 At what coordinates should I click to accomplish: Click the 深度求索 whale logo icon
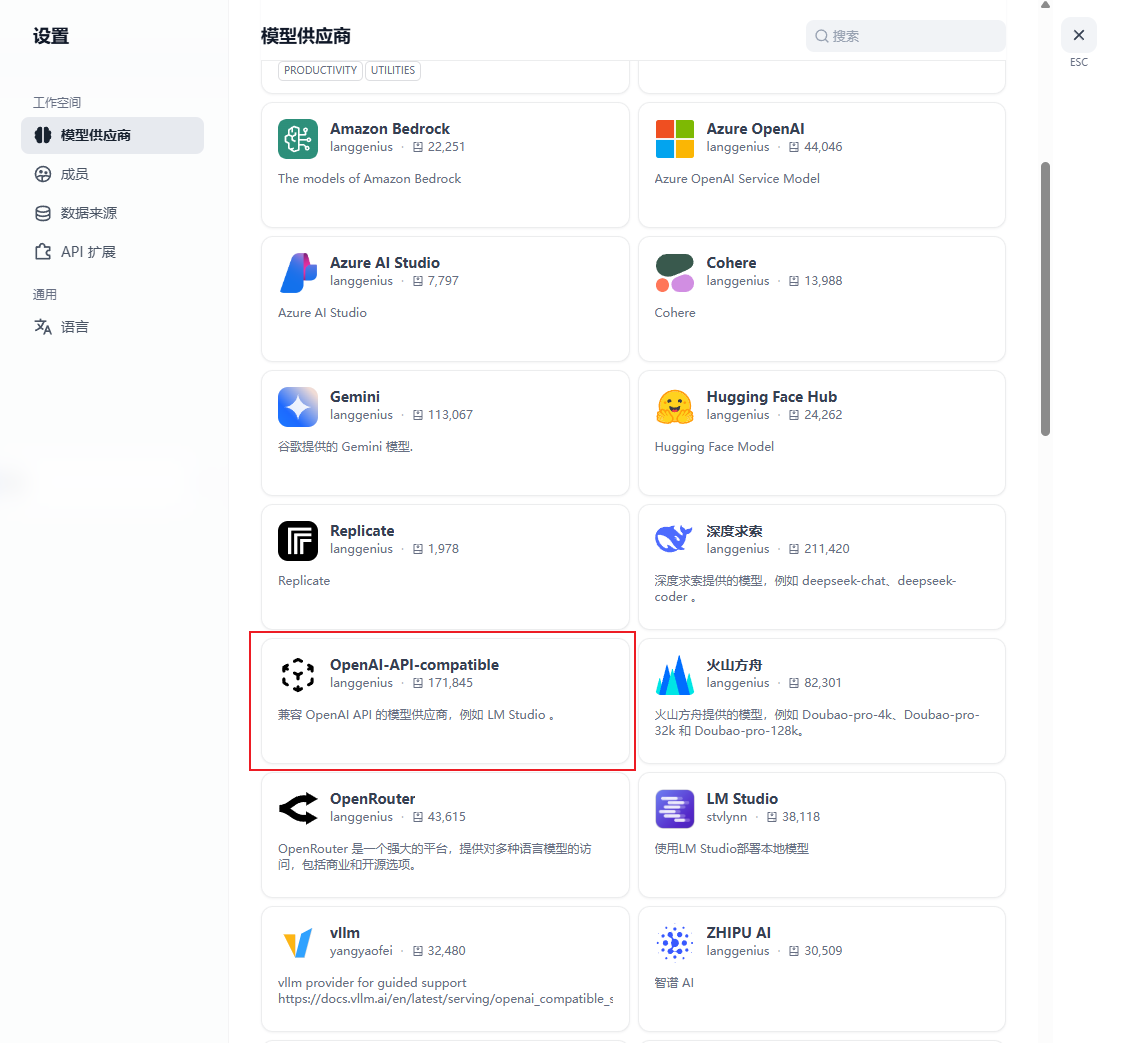point(674,541)
